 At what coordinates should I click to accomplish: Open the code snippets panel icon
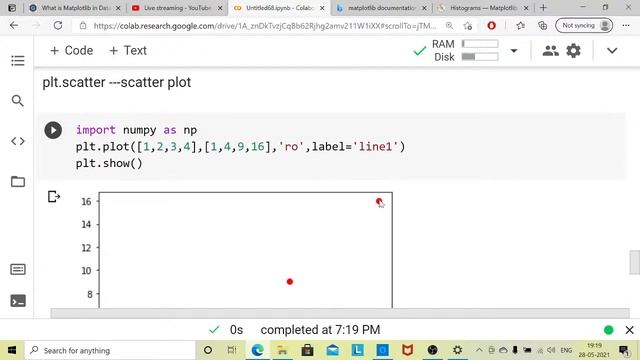18,141
